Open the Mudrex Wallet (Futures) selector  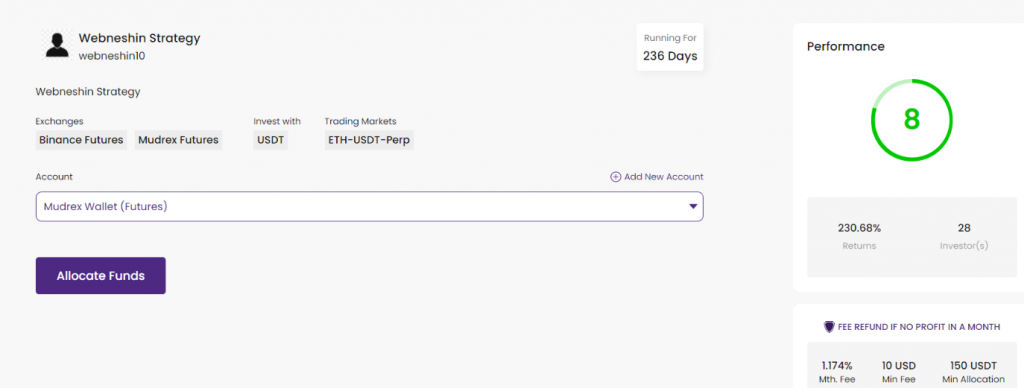click(x=370, y=206)
